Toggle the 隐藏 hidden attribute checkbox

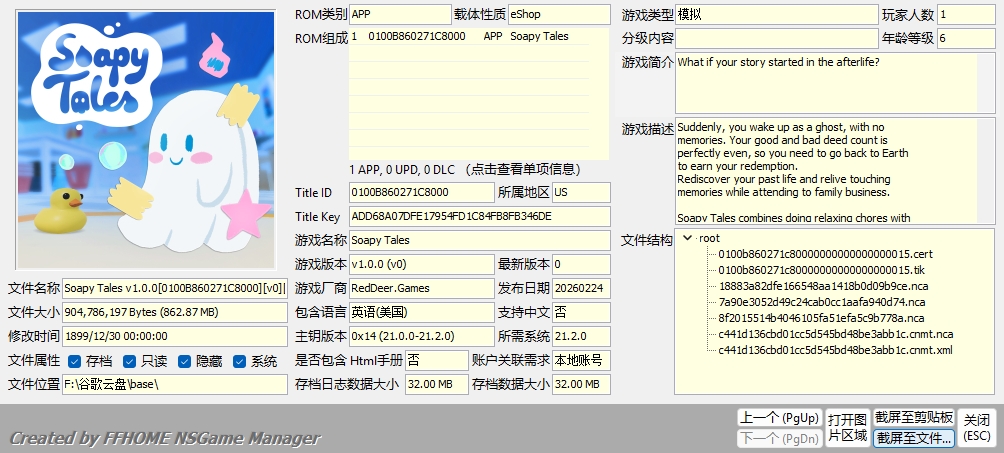pos(184,361)
